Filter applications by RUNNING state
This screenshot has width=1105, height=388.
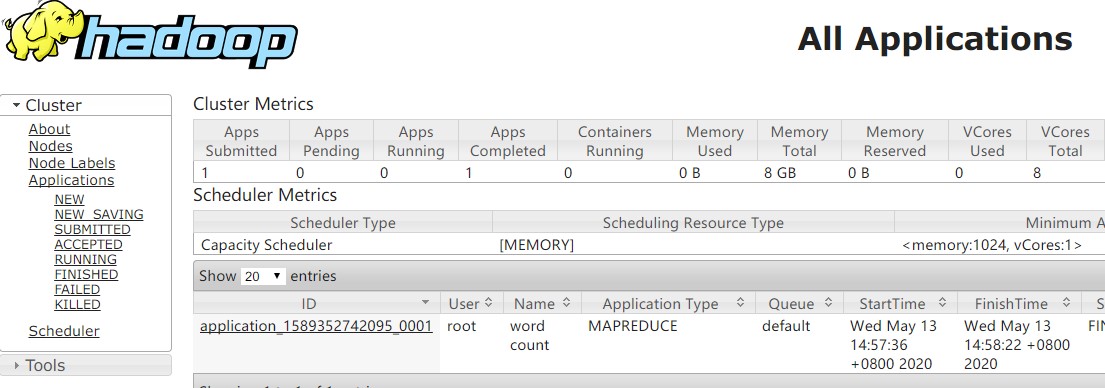[x=85, y=260]
